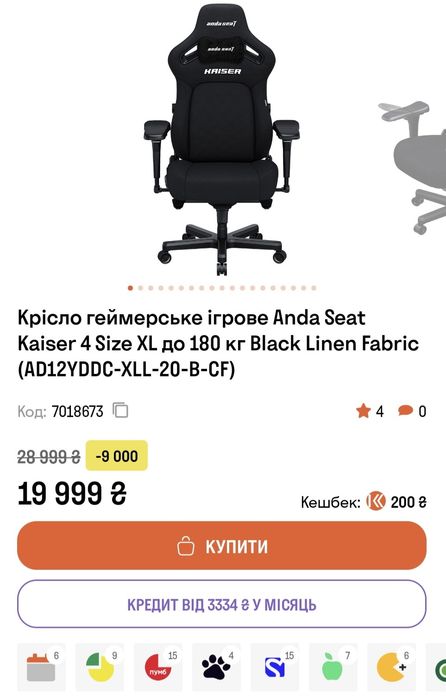View the next gray chair image
Screen dimensions: 446x699
[413, 167]
